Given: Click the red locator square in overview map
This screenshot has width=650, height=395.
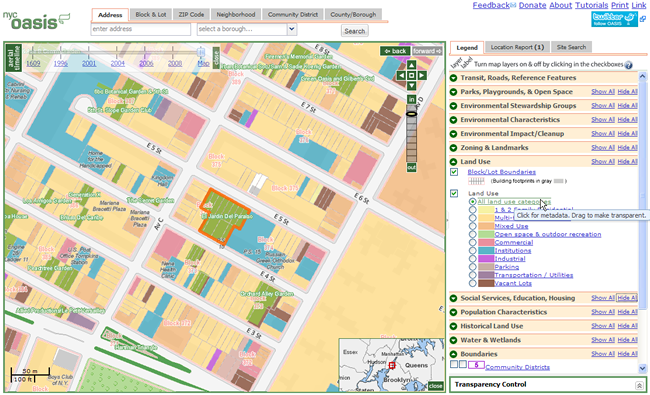Looking at the screenshot, I should click(x=392, y=365).
